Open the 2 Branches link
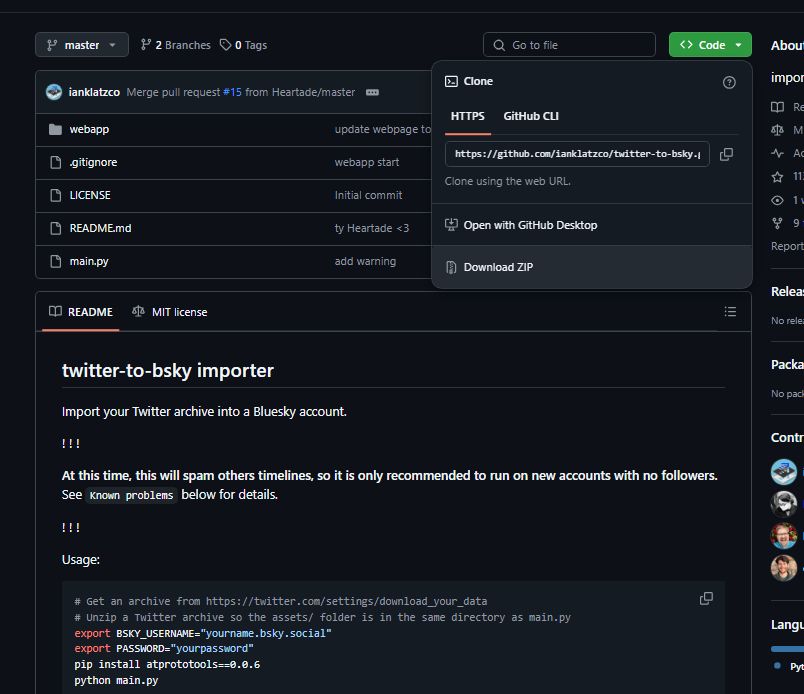The height and width of the screenshot is (694, 804). coord(175,45)
